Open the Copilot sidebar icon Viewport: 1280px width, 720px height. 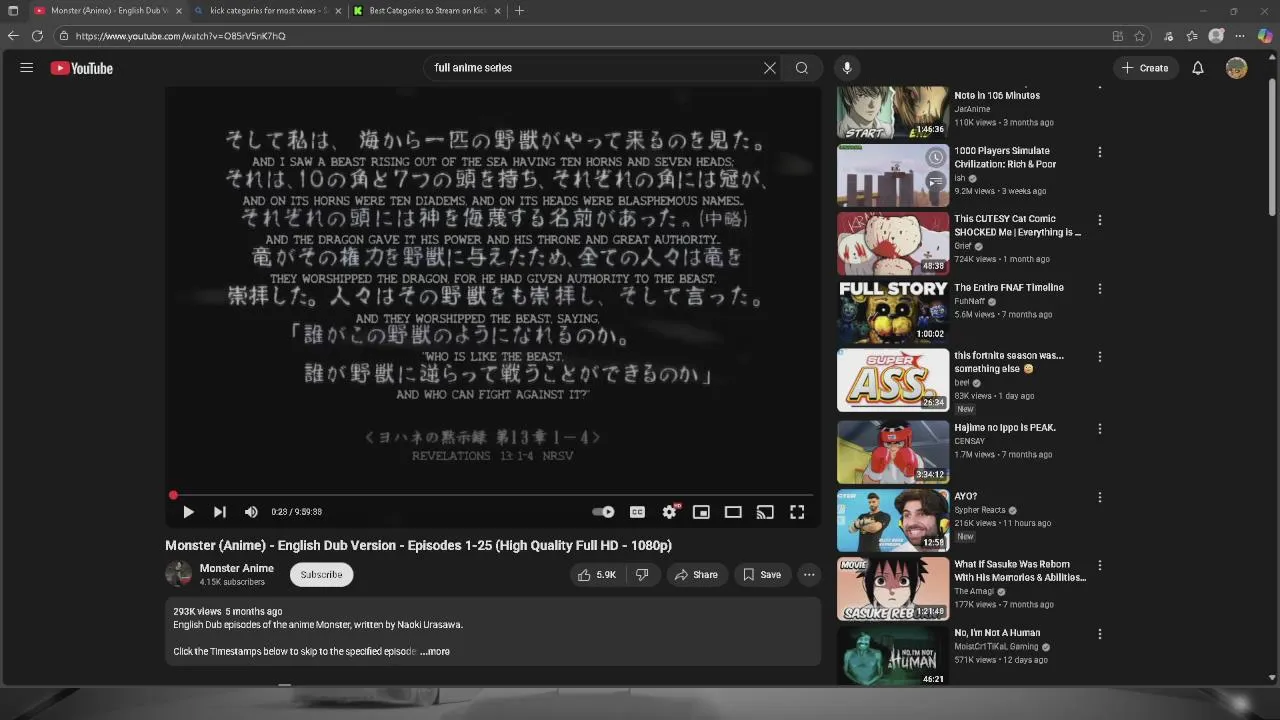pos(1265,36)
